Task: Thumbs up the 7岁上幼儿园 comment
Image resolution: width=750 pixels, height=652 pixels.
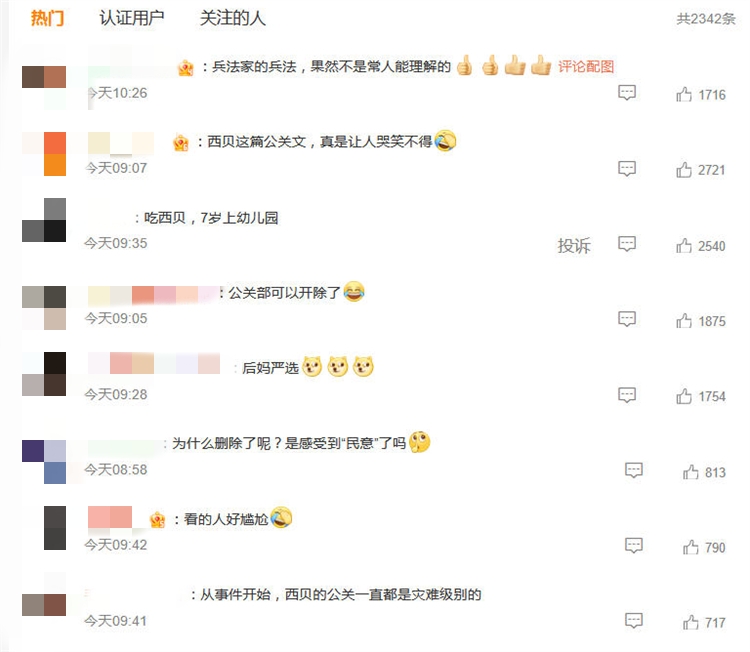Action: [x=684, y=245]
